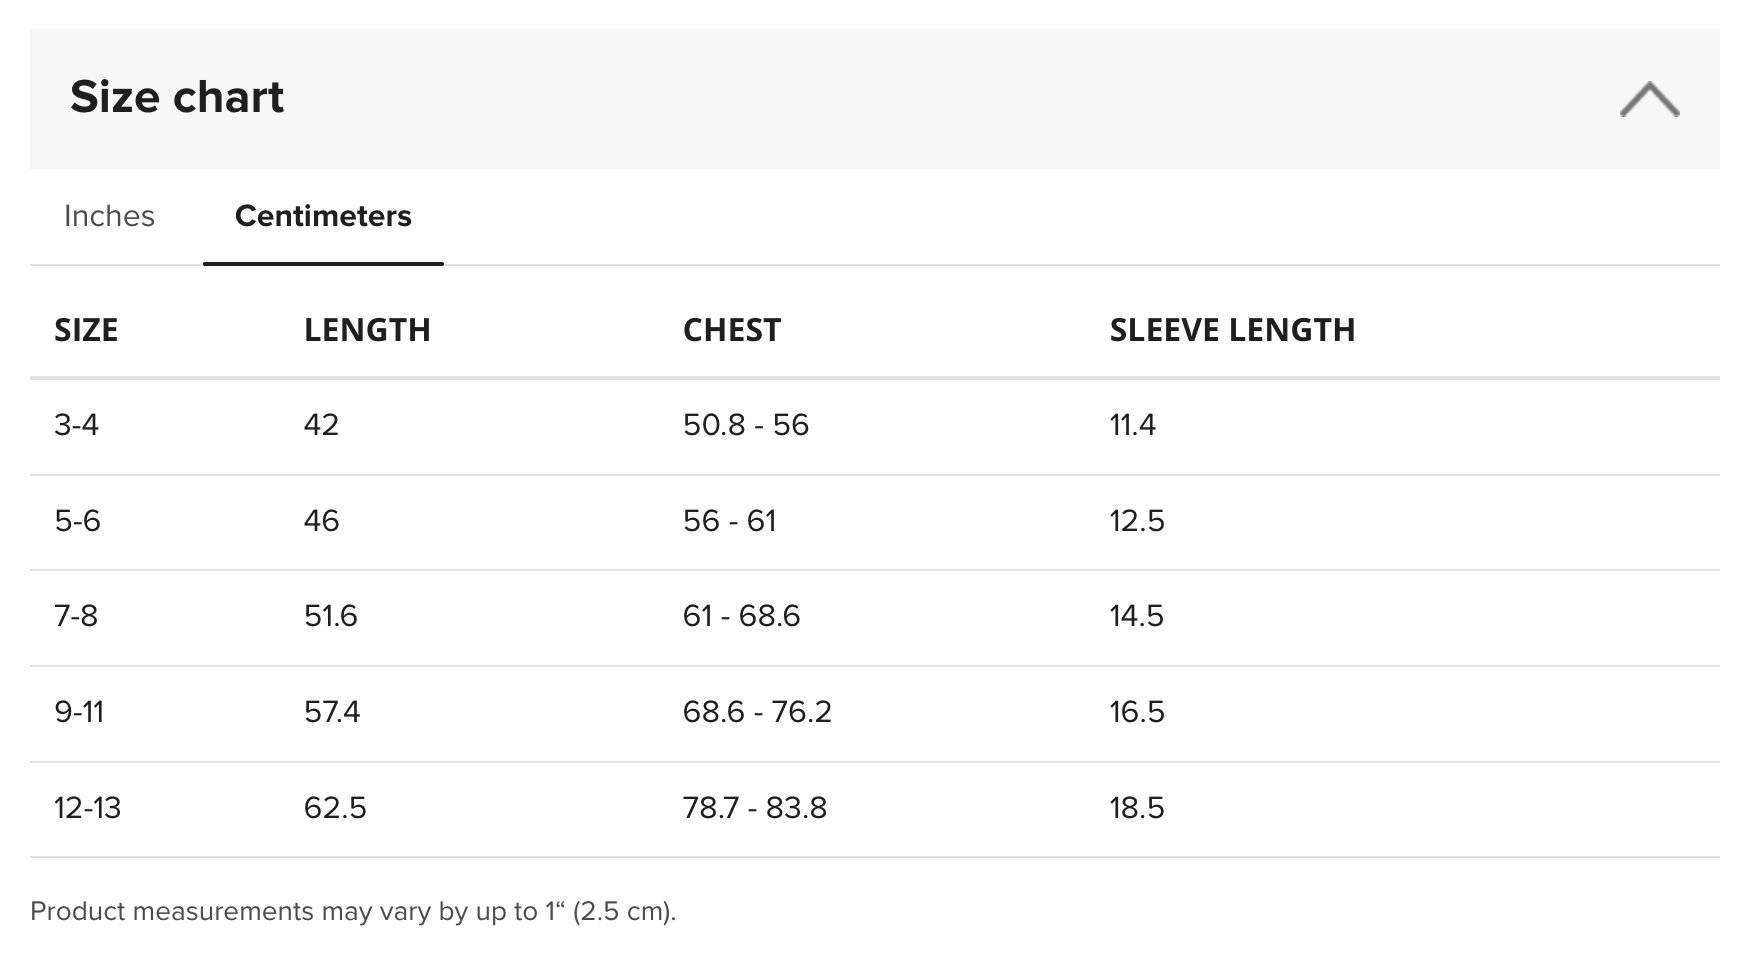Click the 18.5 sleeve length value
This screenshot has height=972, width=1742.
[x=1137, y=808]
